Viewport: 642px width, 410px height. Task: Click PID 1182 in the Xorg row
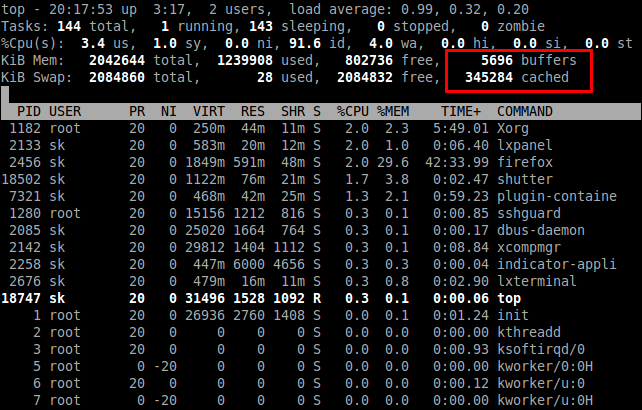click(x=25, y=129)
